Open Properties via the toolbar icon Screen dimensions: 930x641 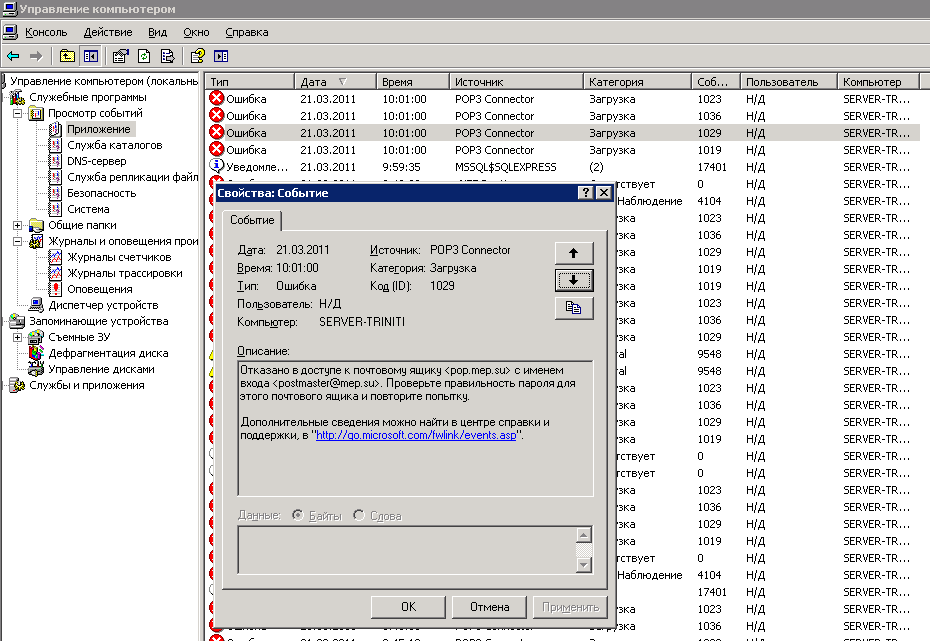120,56
